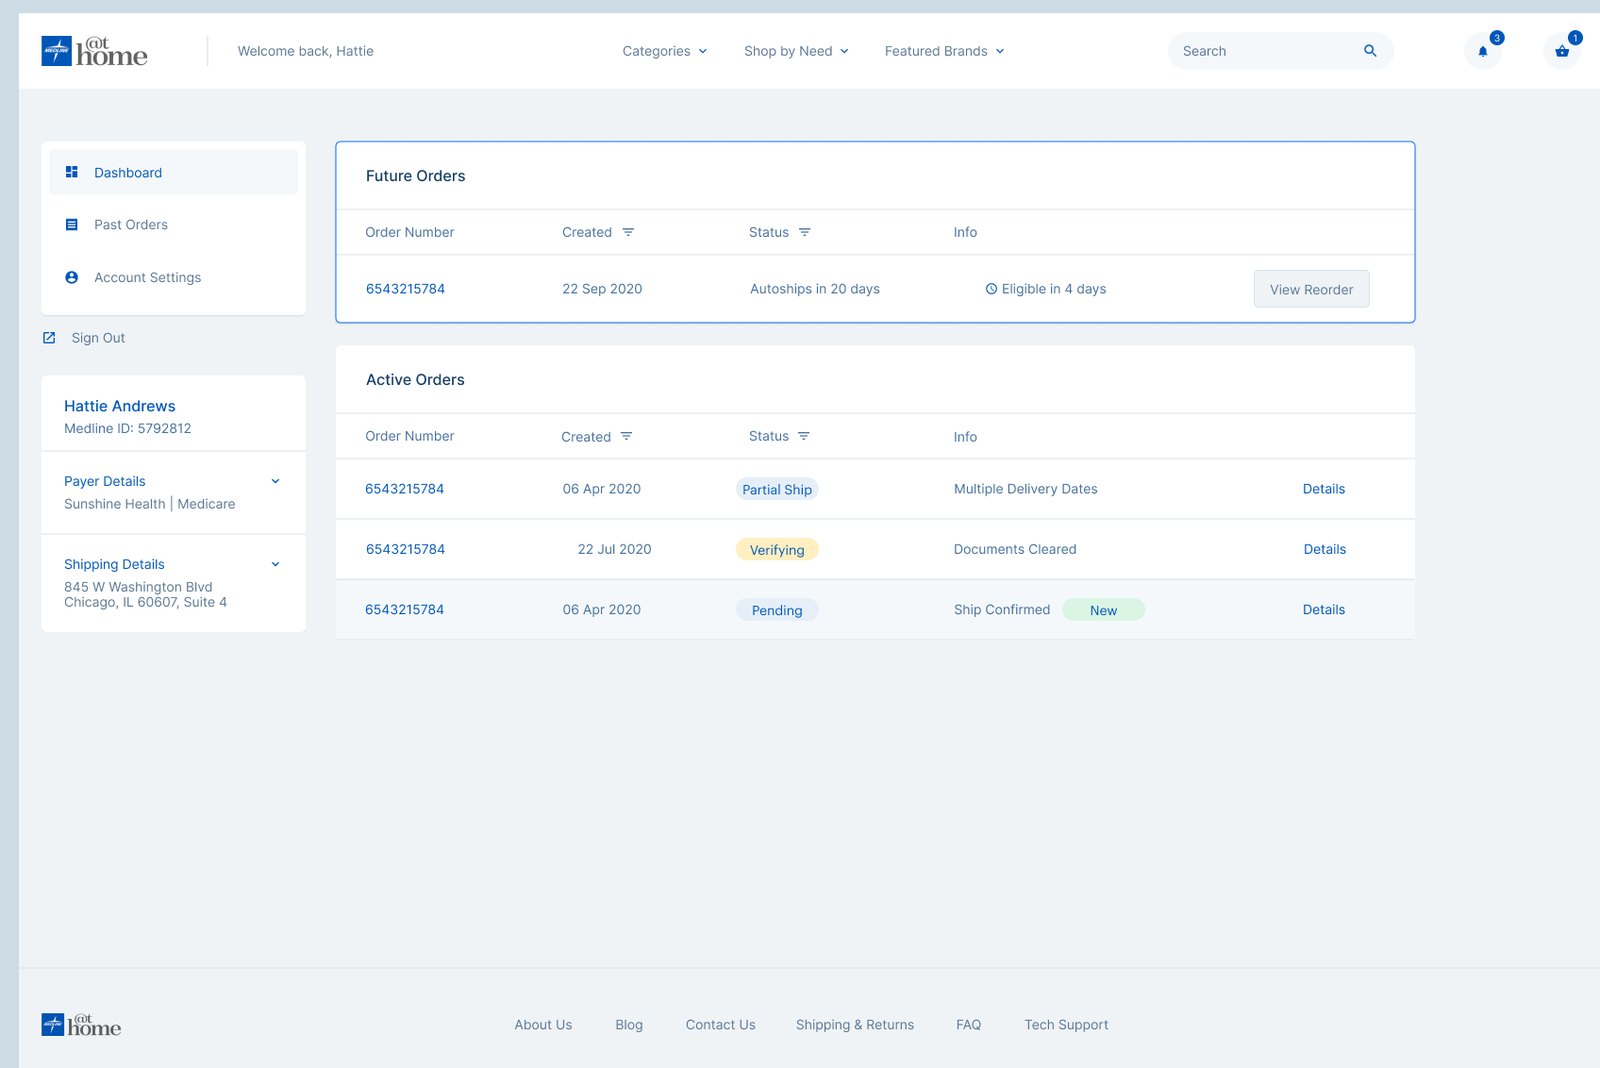
Task: Open Details for Pending order
Action: [1323, 609]
